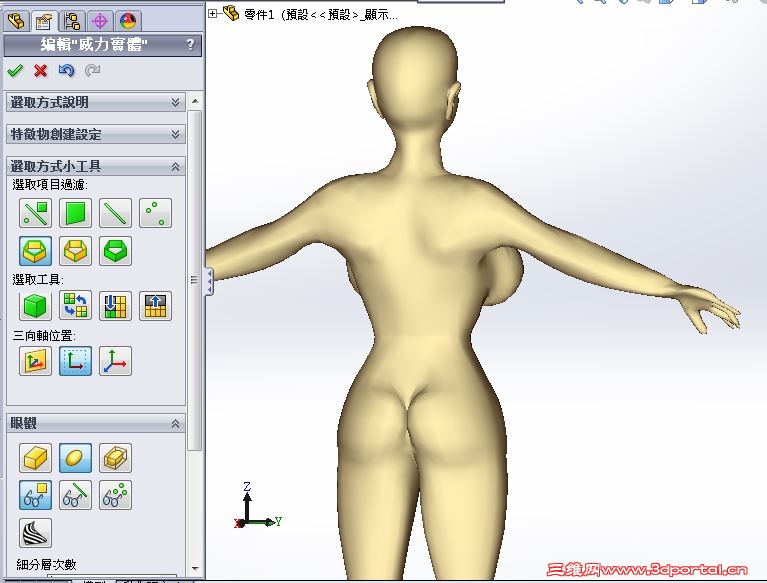The image size is (767, 583).
Task: Click the 零件1 part icon in the viewport
Action: point(231,13)
